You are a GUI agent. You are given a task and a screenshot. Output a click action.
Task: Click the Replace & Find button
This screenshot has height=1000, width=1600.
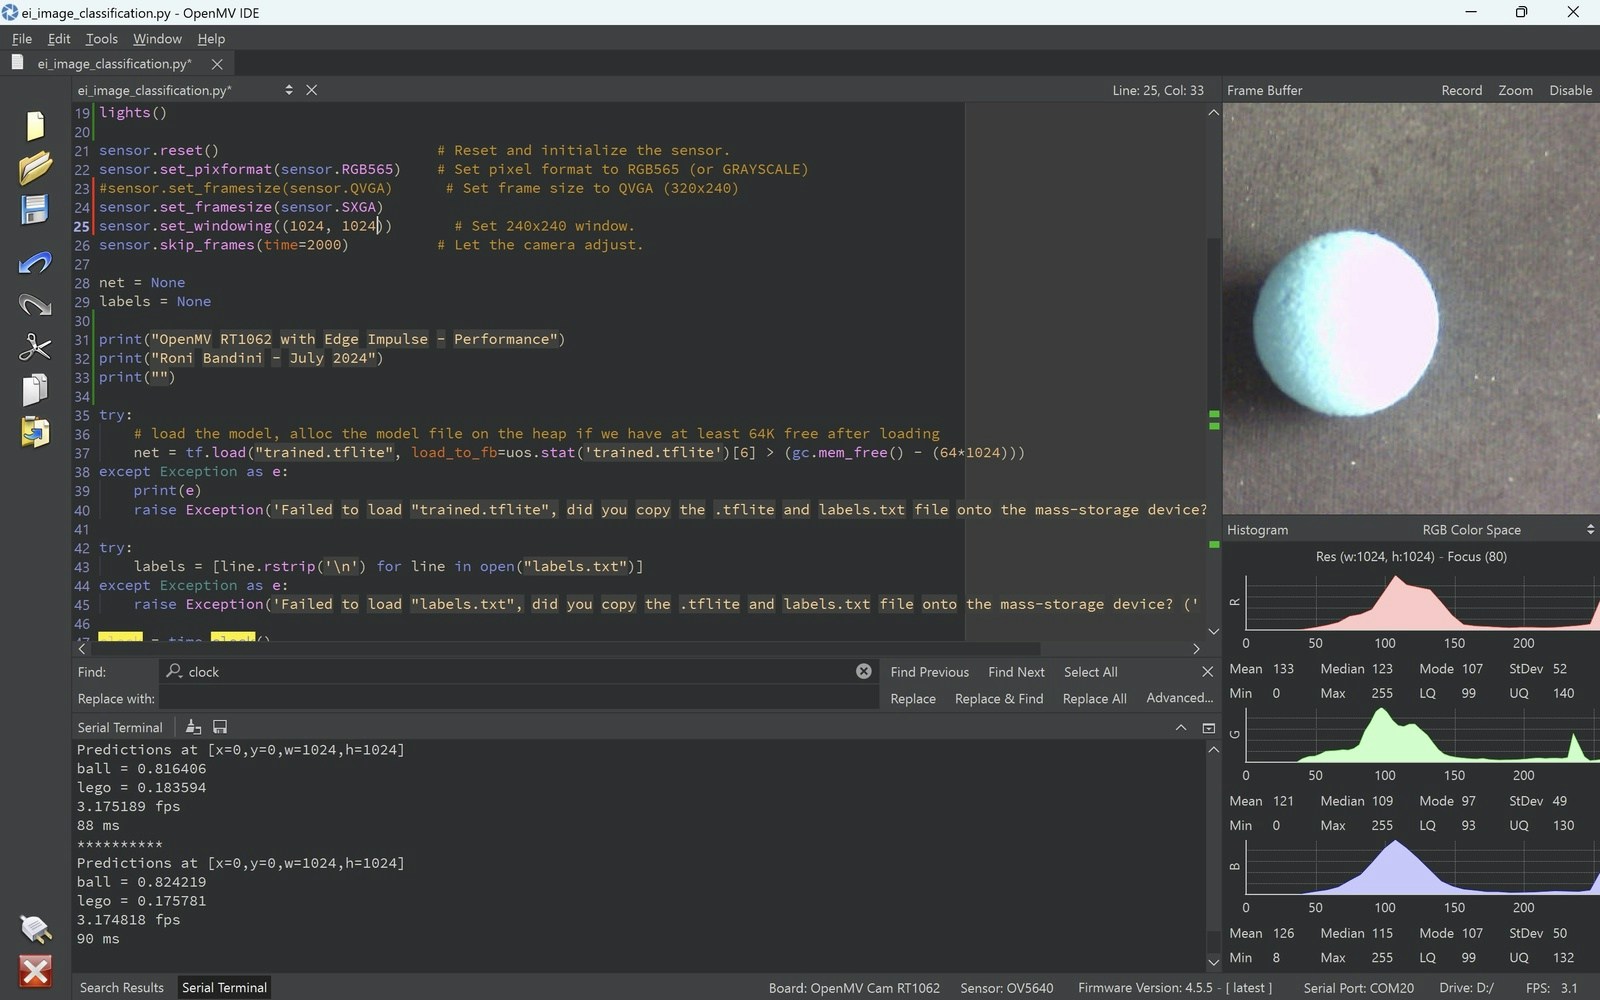pyautogui.click(x=999, y=699)
